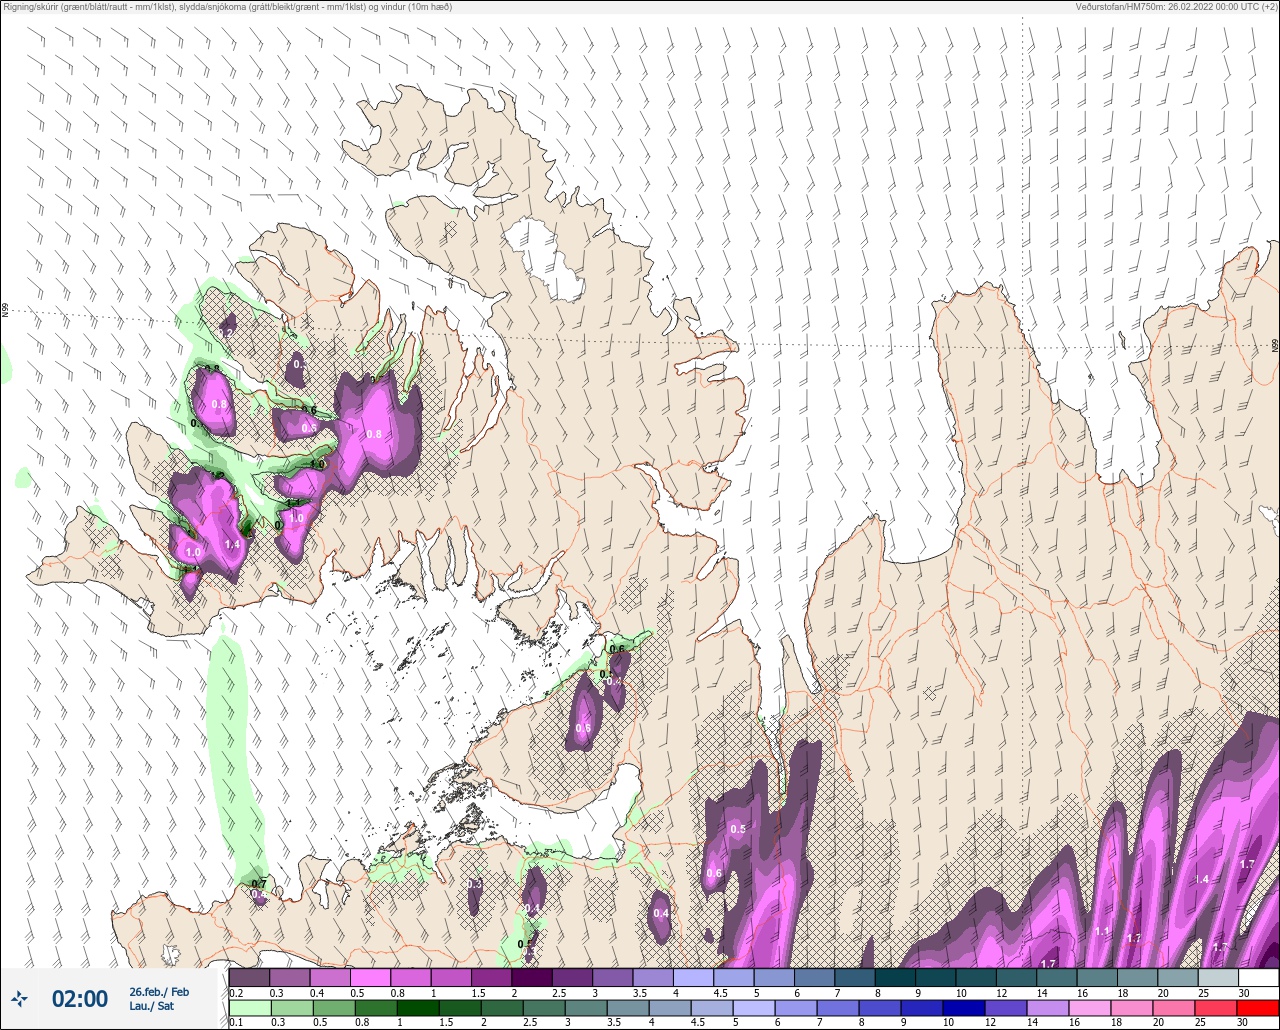Select the light grey 25 swatch in snow legend
This screenshot has height=1030, width=1280.
pos(1217,977)
